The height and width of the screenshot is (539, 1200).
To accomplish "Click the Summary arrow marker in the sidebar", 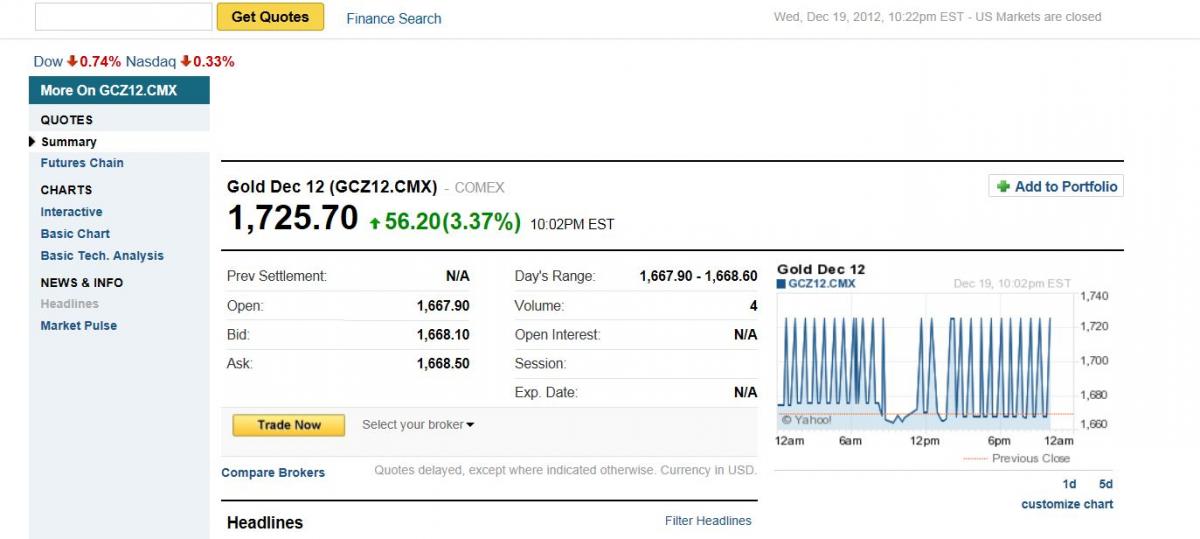I will click(33, 142).
